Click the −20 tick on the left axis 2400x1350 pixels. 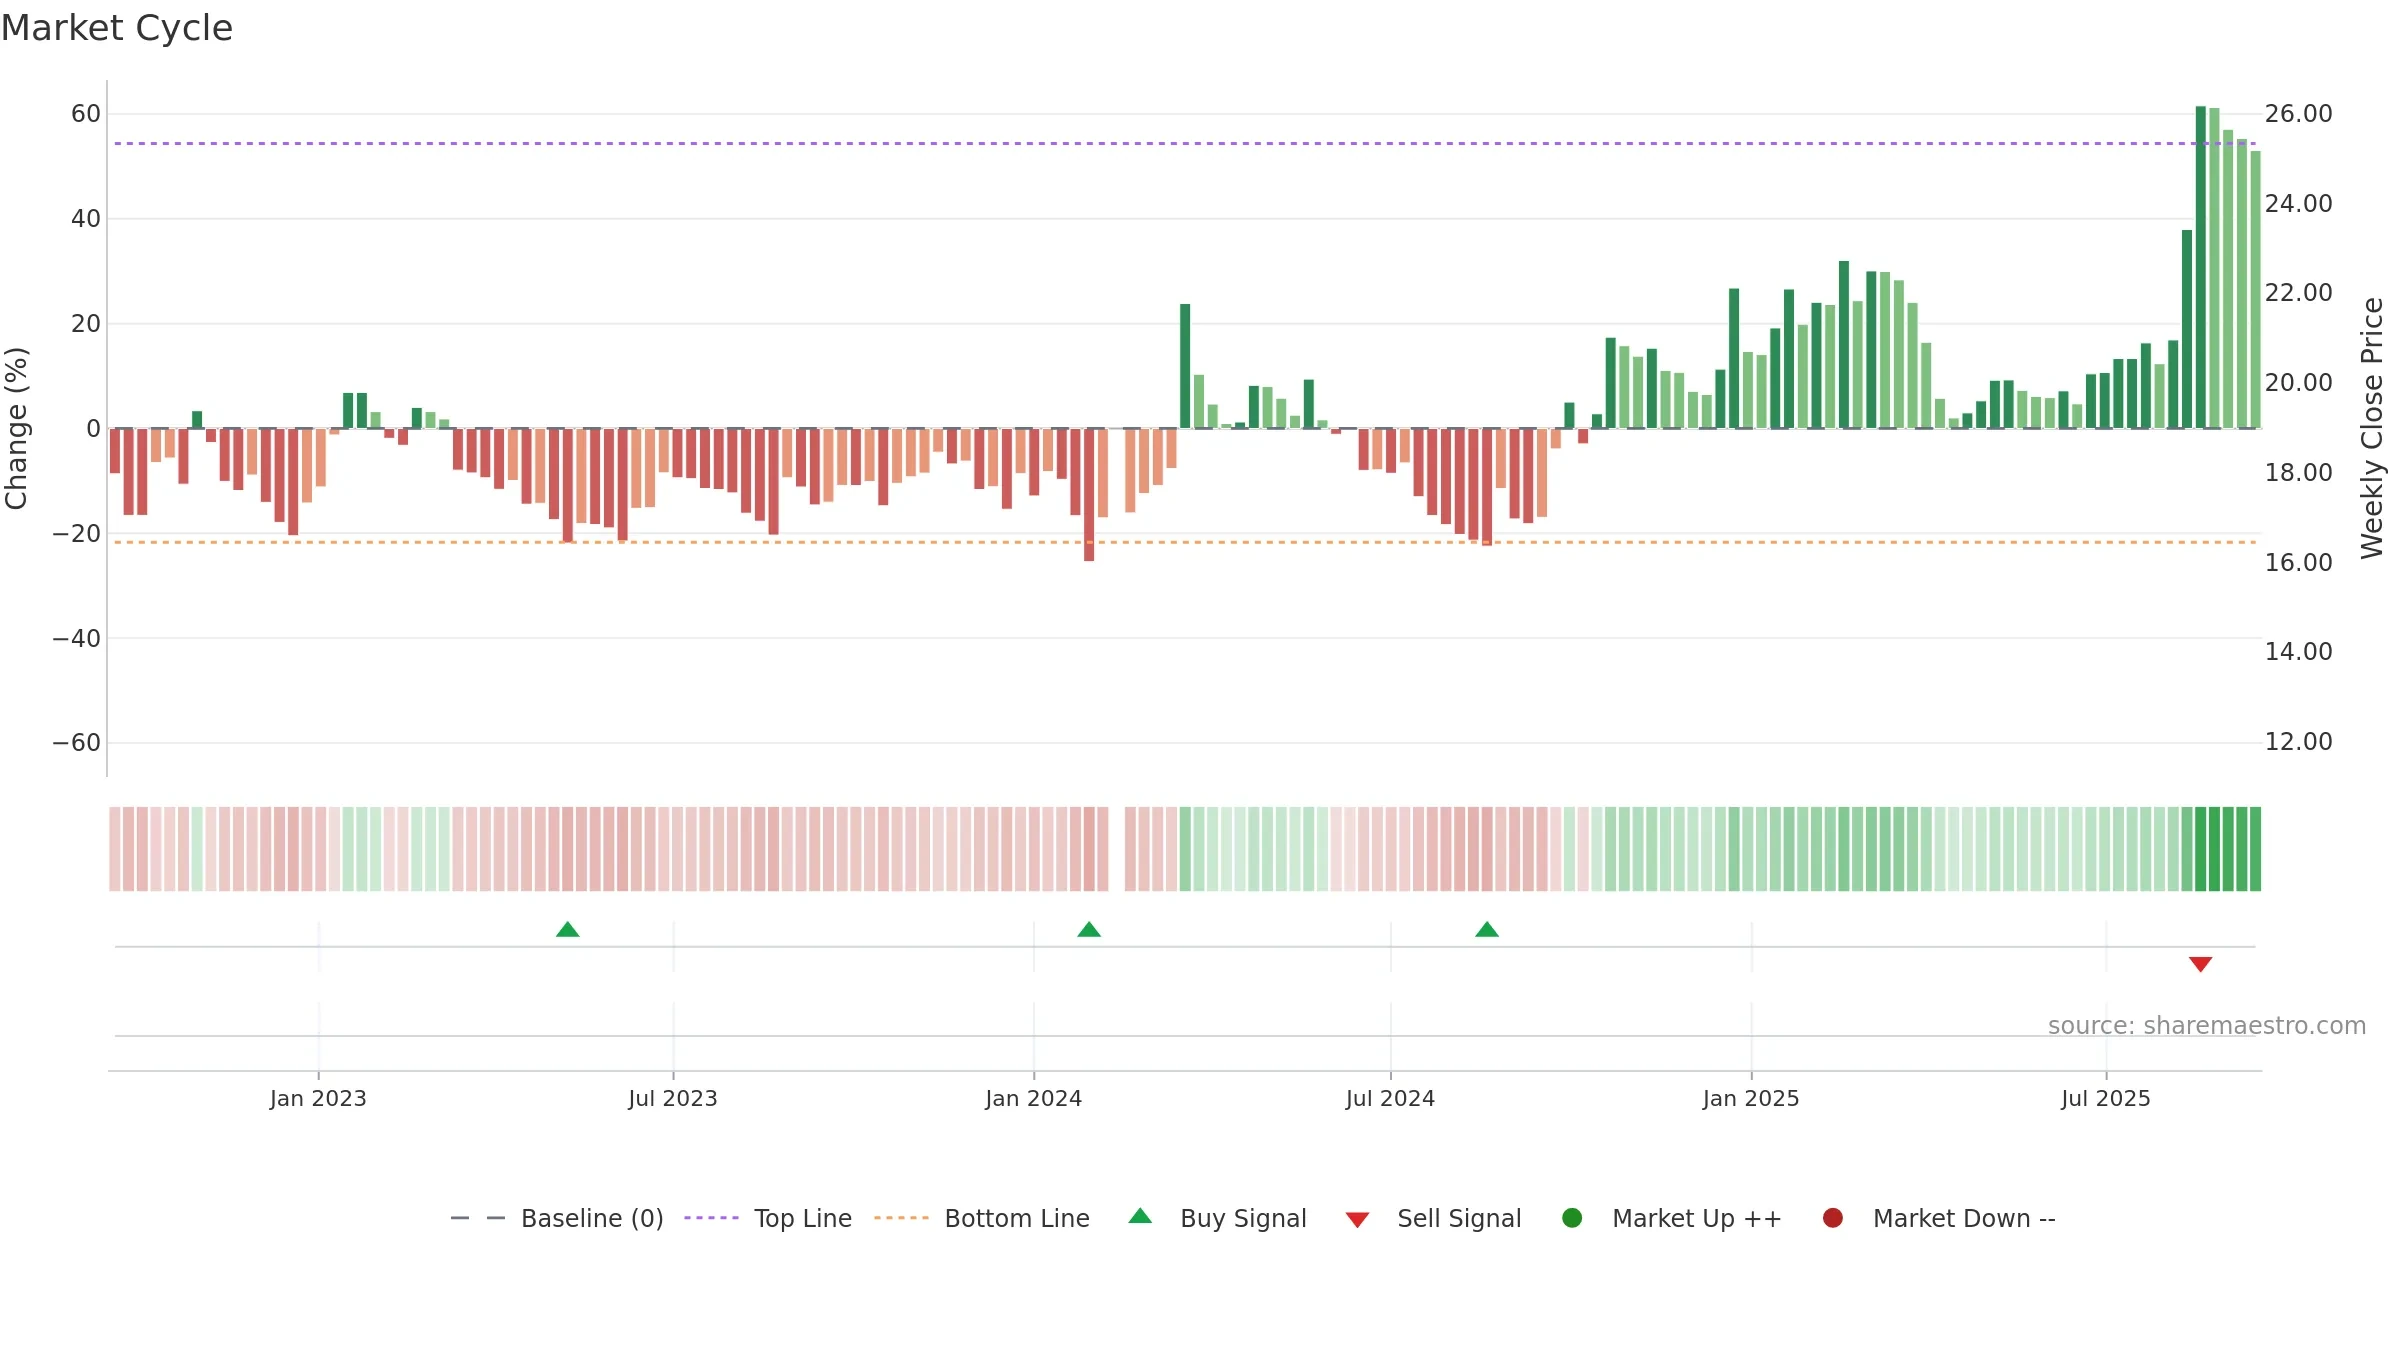click(77, 533)
